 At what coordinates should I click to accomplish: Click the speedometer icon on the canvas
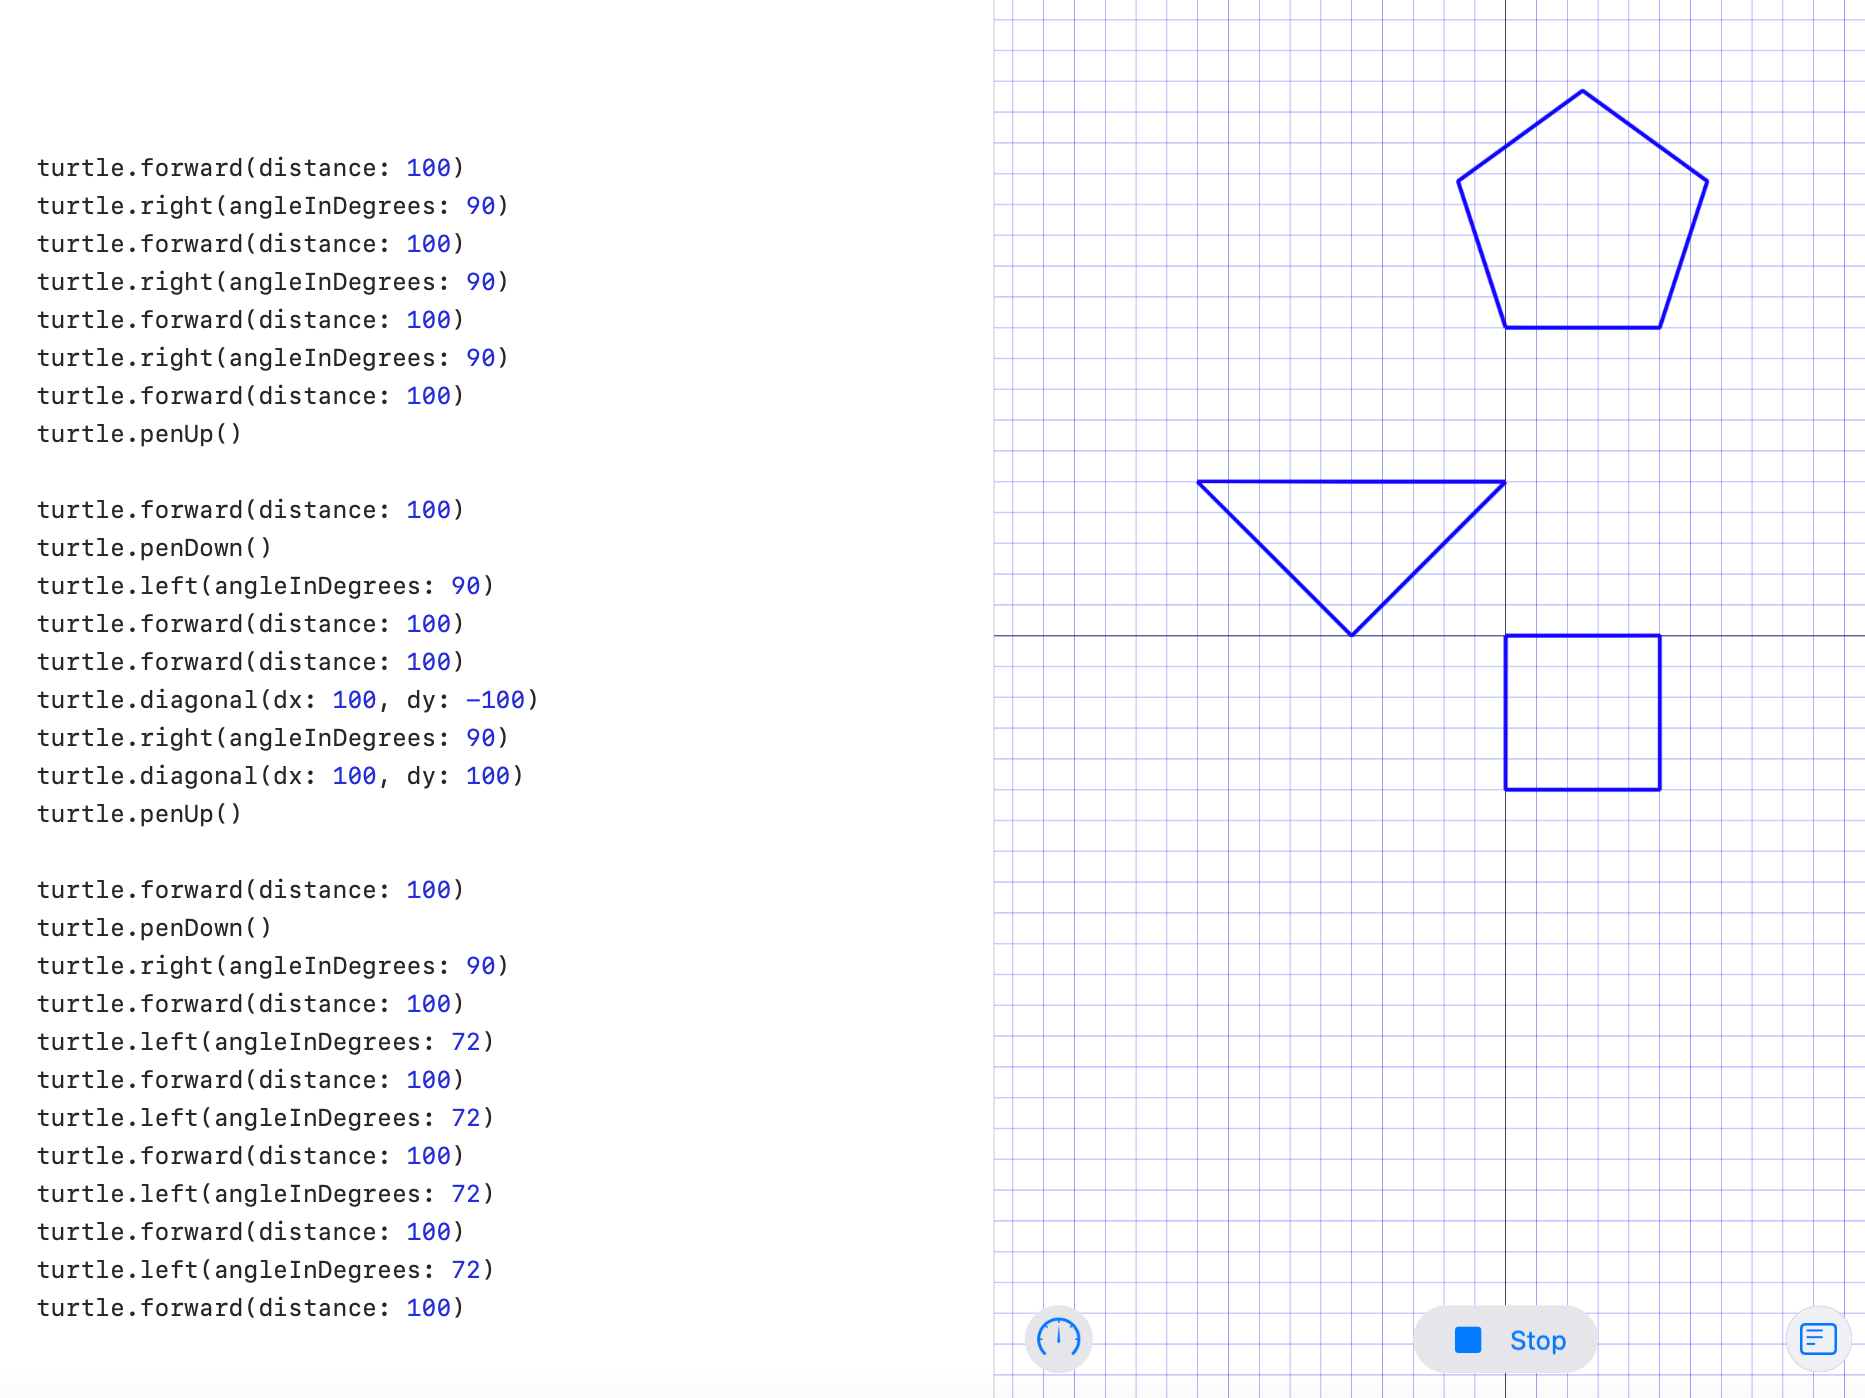coord(1058,1340)
